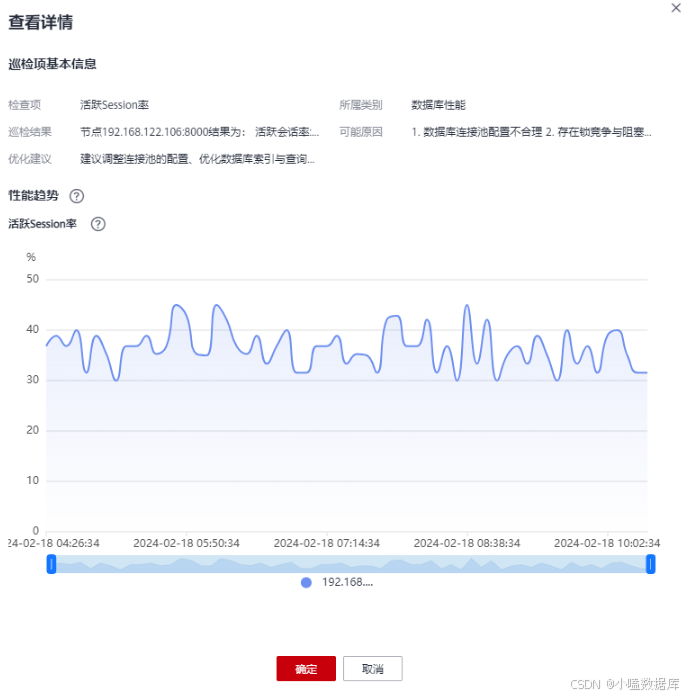Click the truncated 可能原因 value text
687x698 pixels.
(531, 132)
